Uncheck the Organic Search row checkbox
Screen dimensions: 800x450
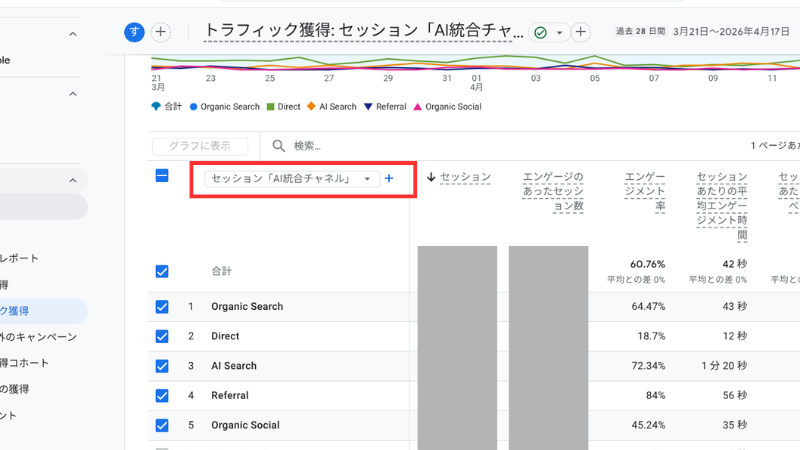click(162, 307)
